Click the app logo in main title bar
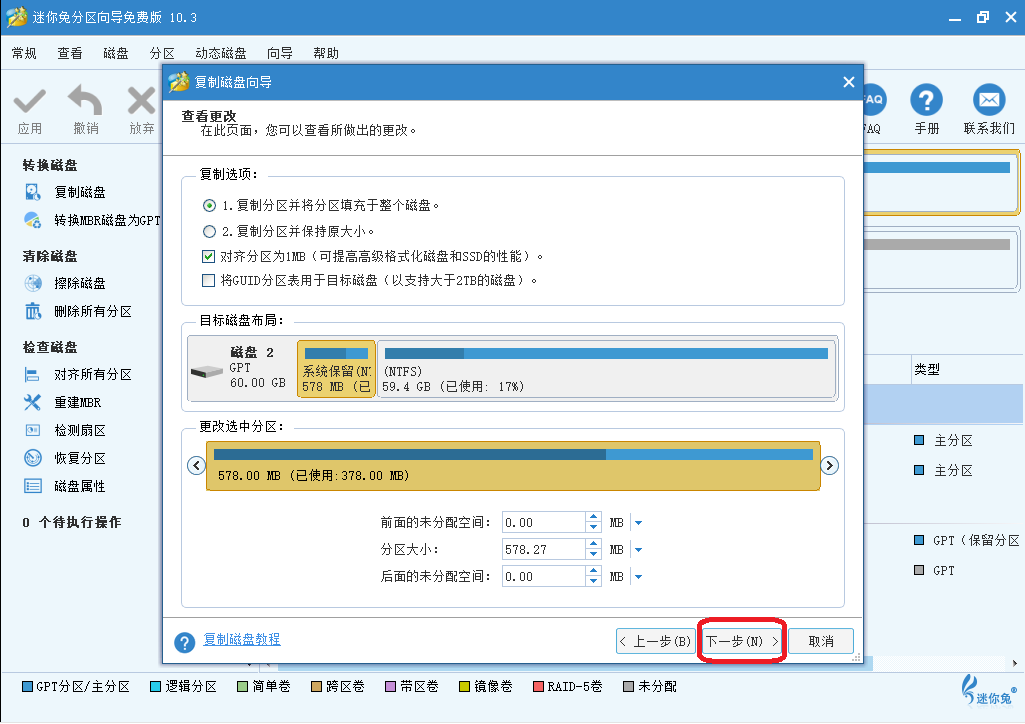This screenshot has width=1025, height=724. click(16, 17)
